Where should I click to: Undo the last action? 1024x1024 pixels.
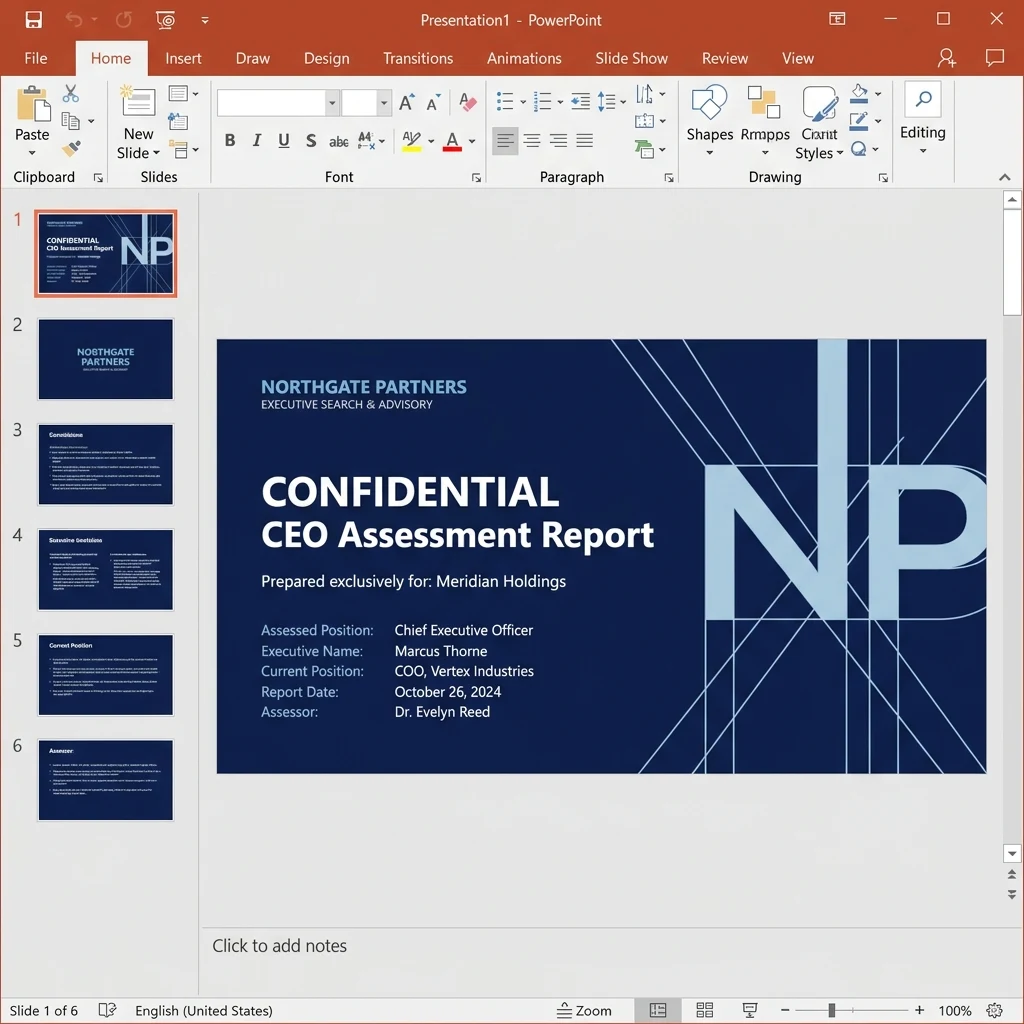coord(74,20)
